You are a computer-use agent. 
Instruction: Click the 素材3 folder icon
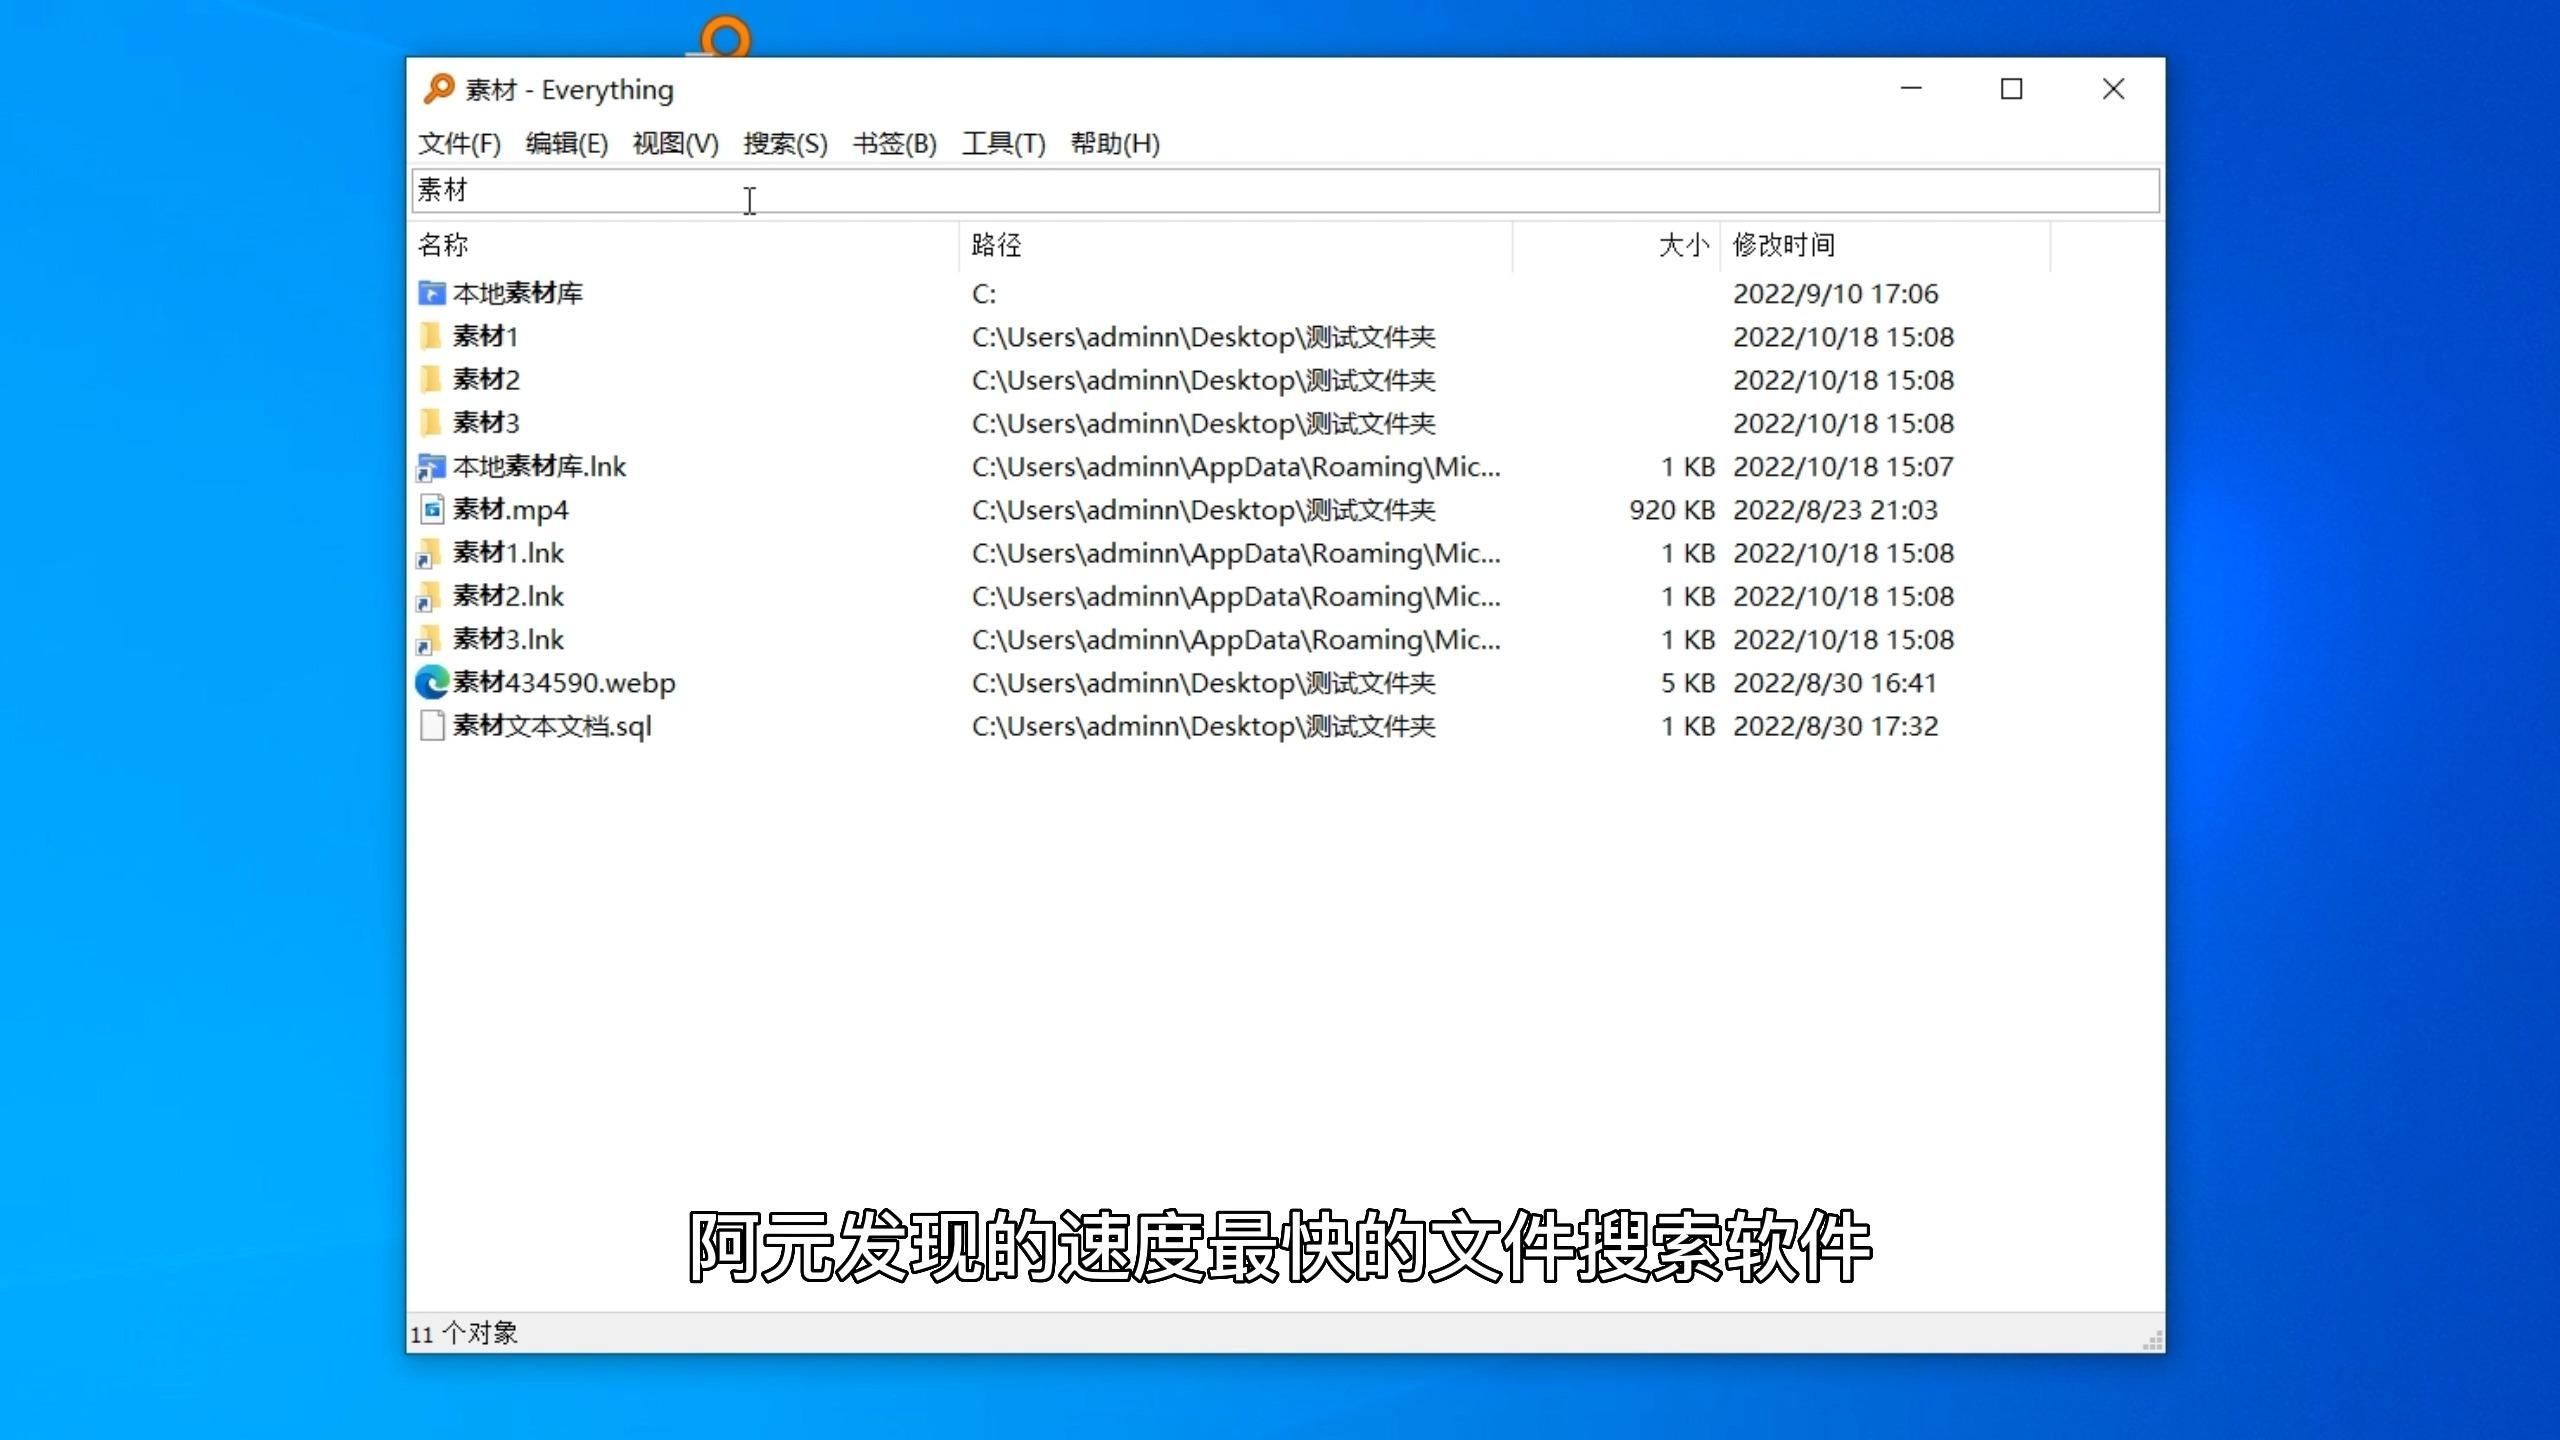tap(431, 422)
